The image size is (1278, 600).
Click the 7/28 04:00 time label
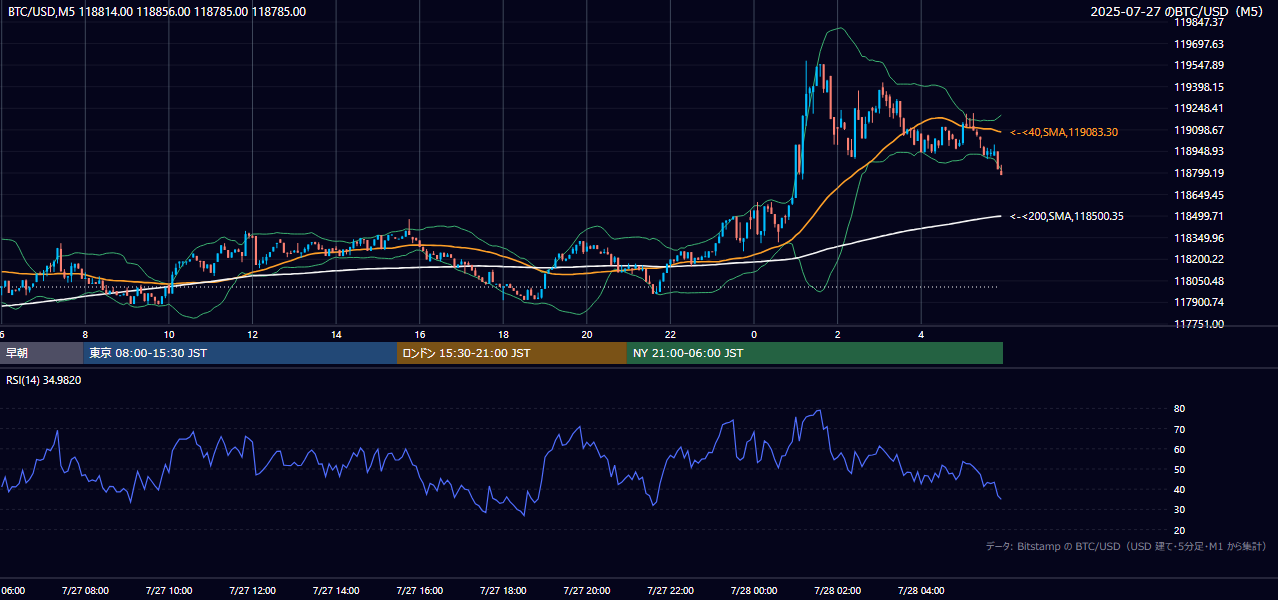coord(921,591)
